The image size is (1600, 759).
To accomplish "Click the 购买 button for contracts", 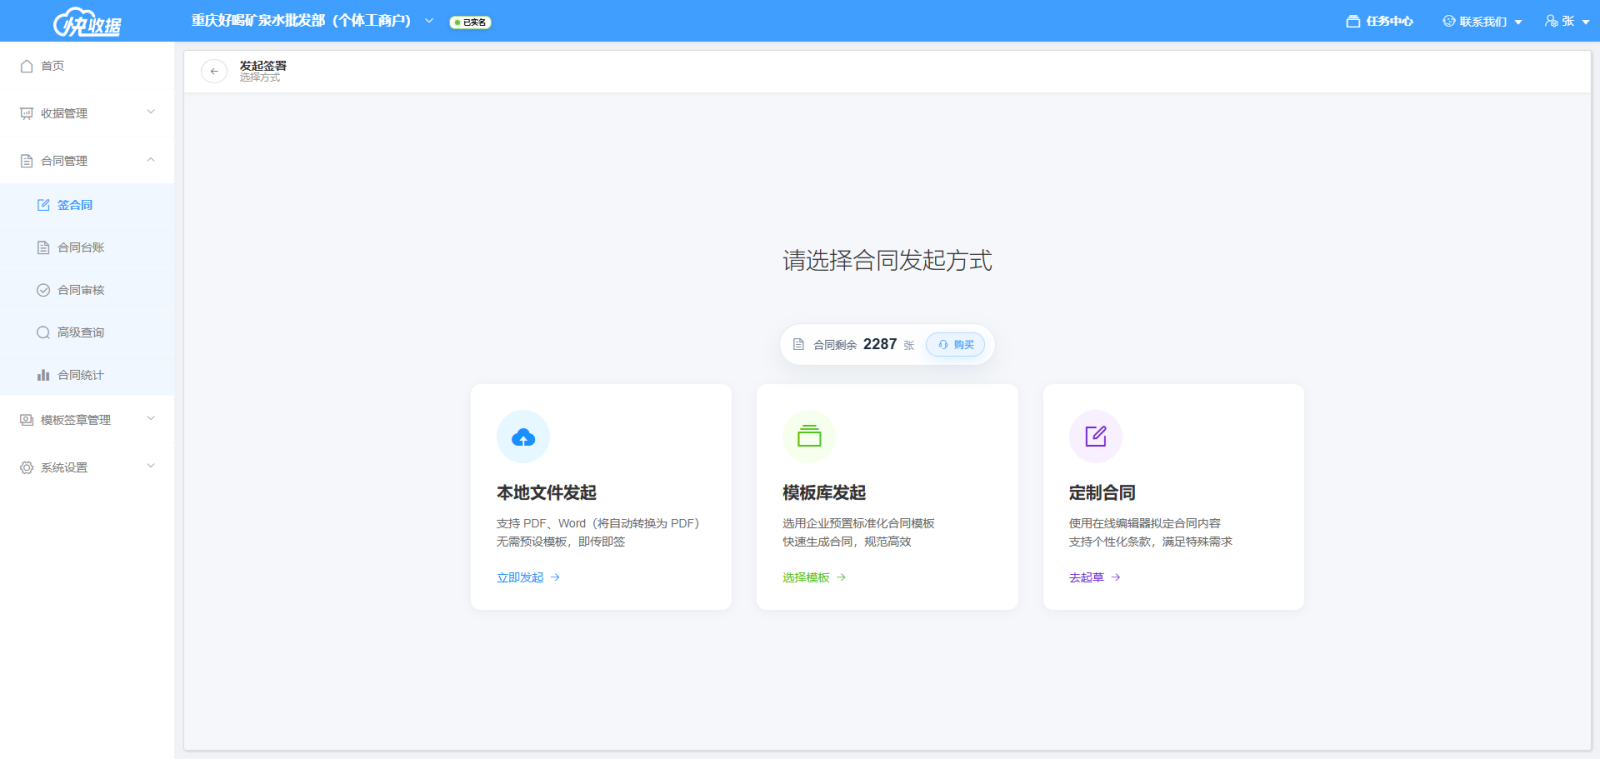I will [956, 345].
